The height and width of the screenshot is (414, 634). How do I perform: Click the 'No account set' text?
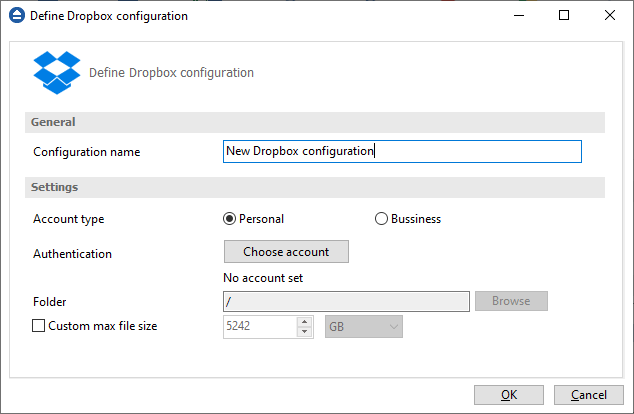(x=263, y=278)
